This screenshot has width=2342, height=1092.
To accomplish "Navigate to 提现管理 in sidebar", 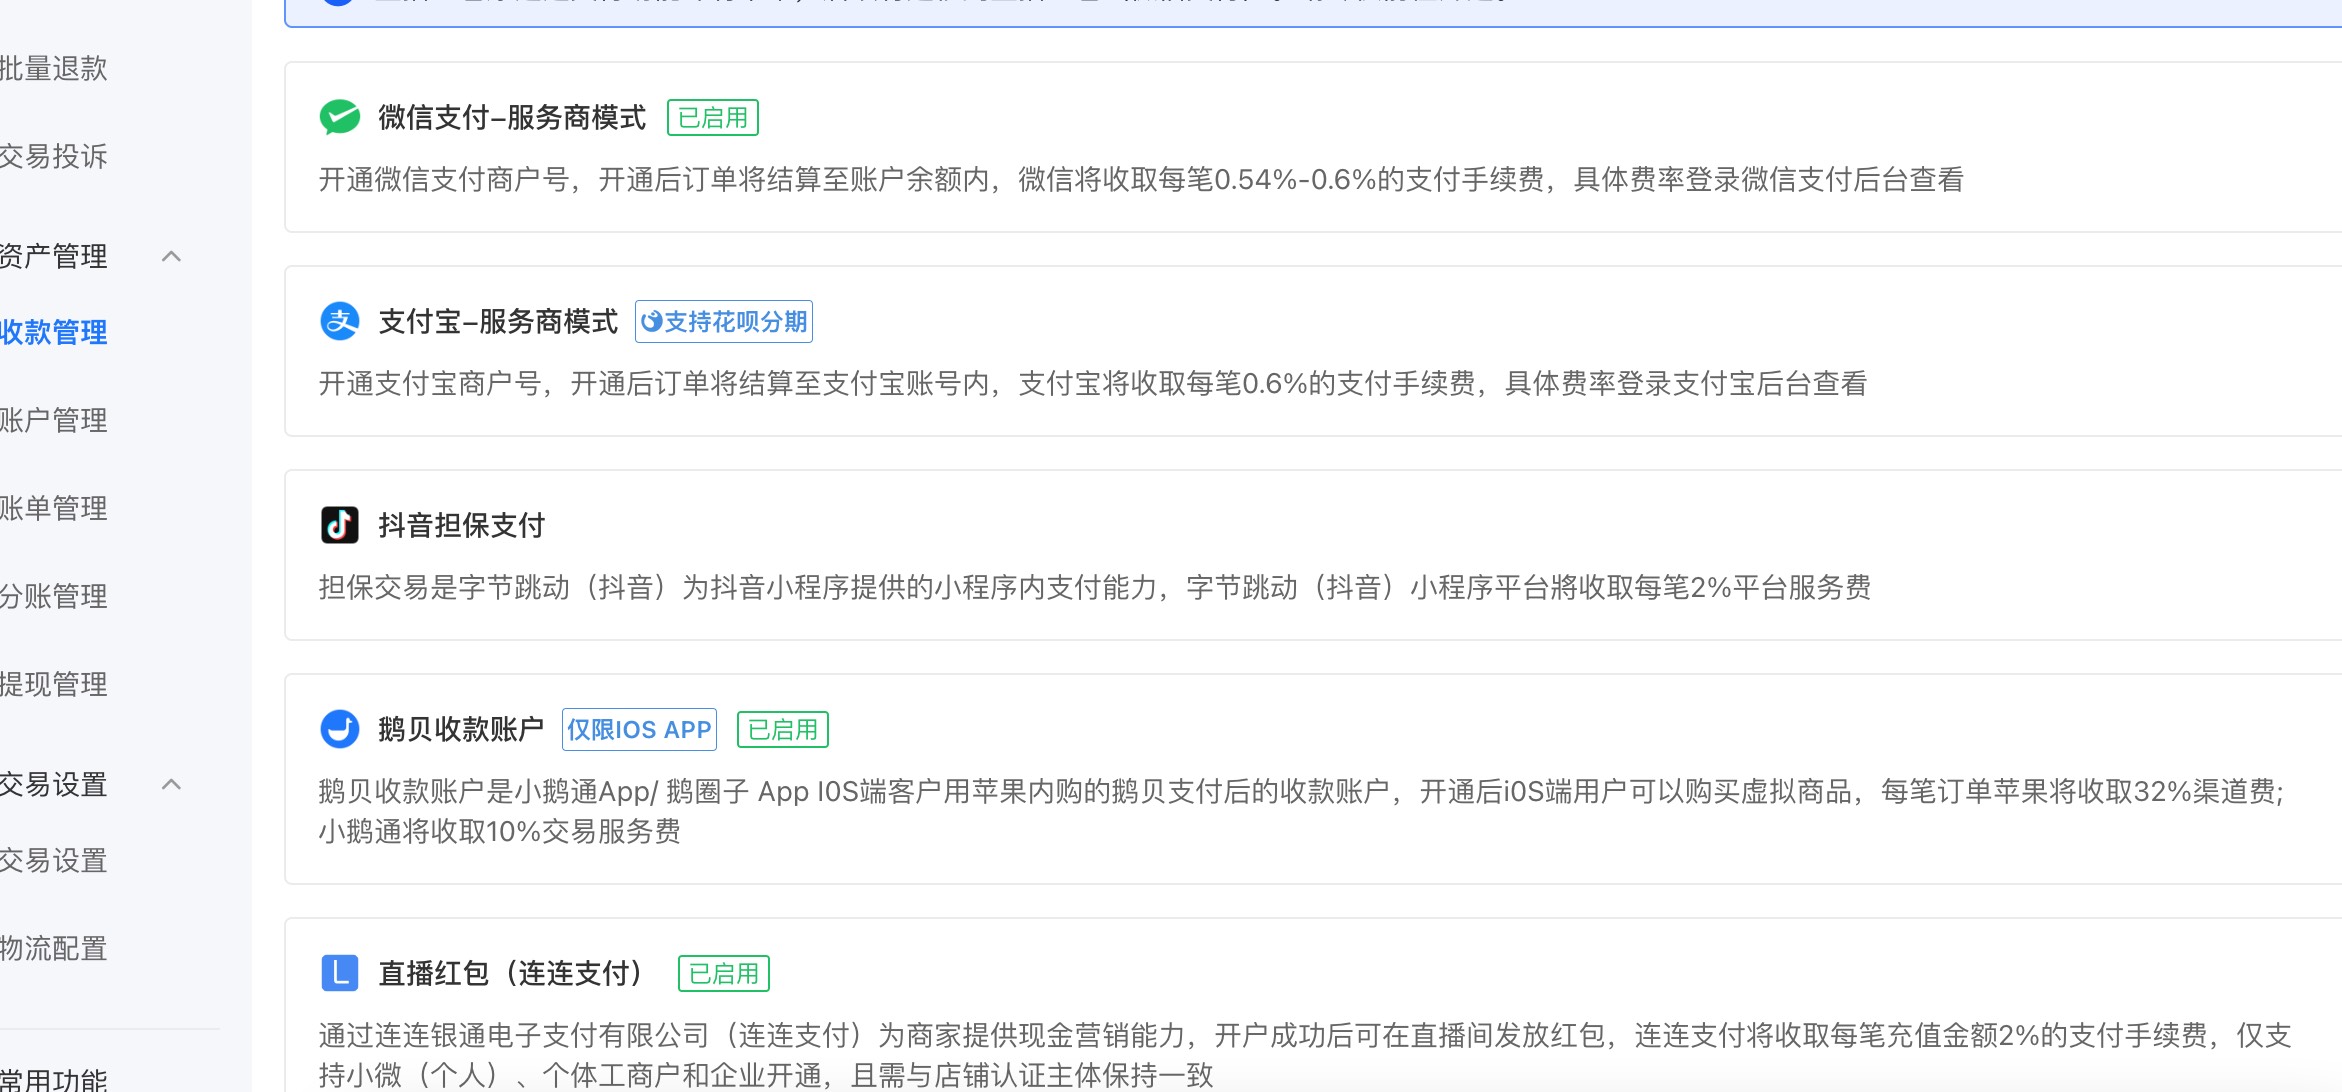I will [x=54, y=684].
